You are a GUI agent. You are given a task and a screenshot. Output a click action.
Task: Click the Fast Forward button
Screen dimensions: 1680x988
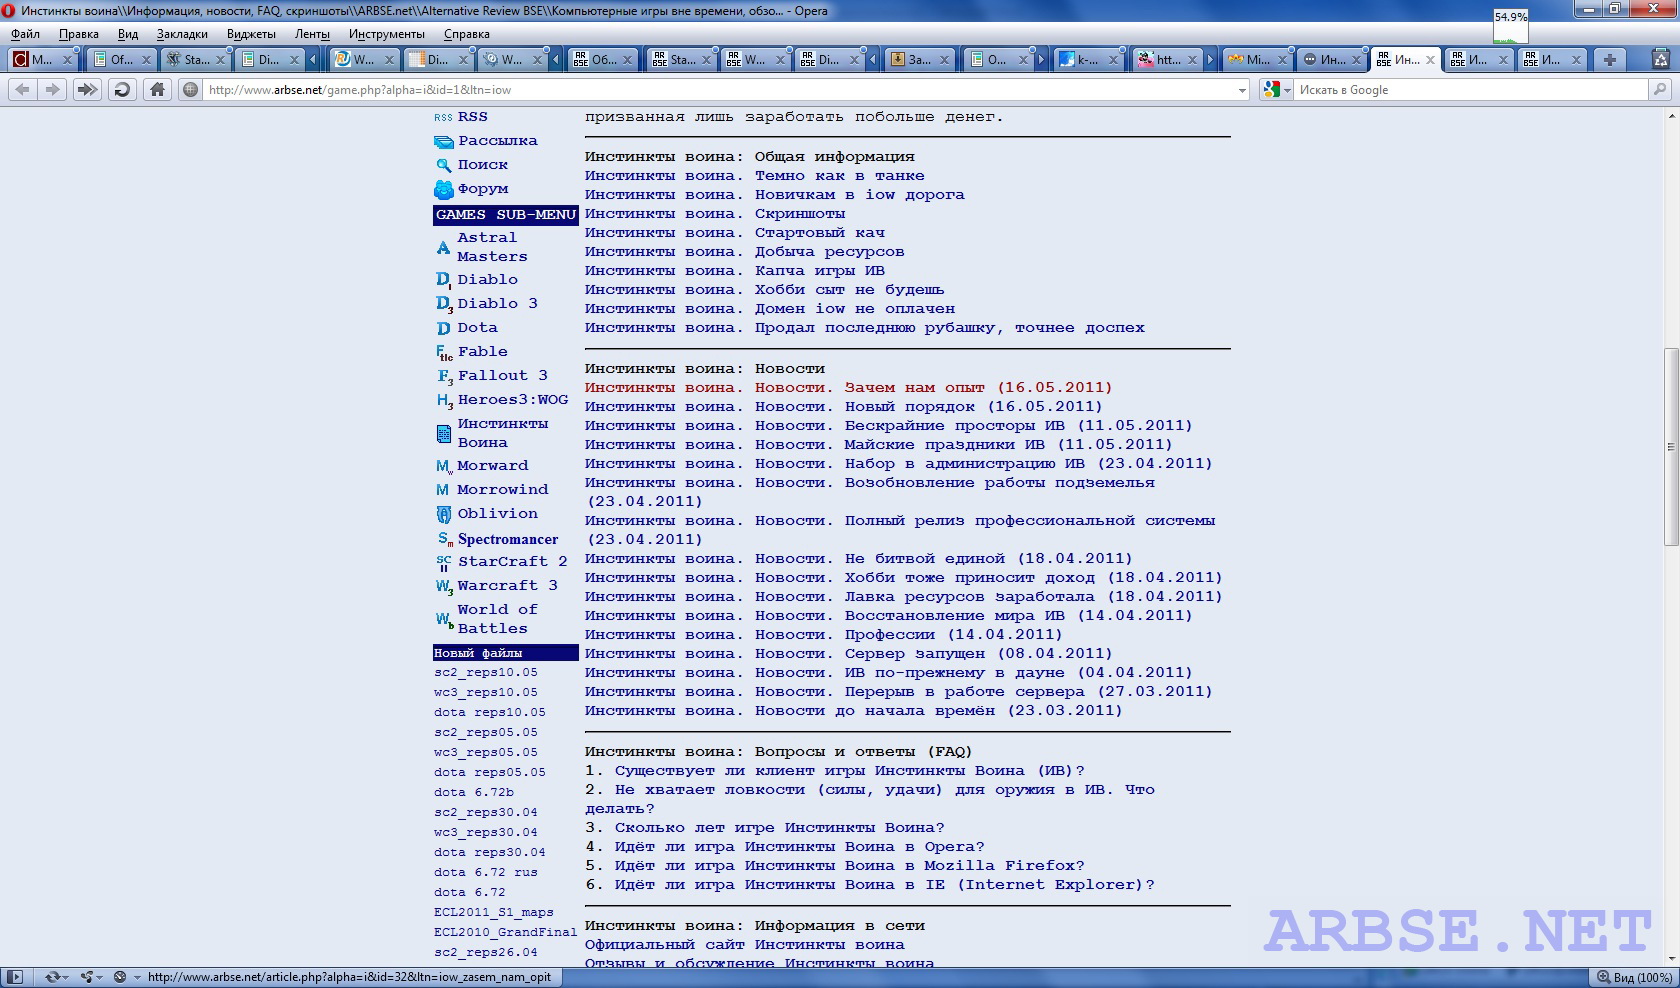pyautogui.click(x=87, y=89)
